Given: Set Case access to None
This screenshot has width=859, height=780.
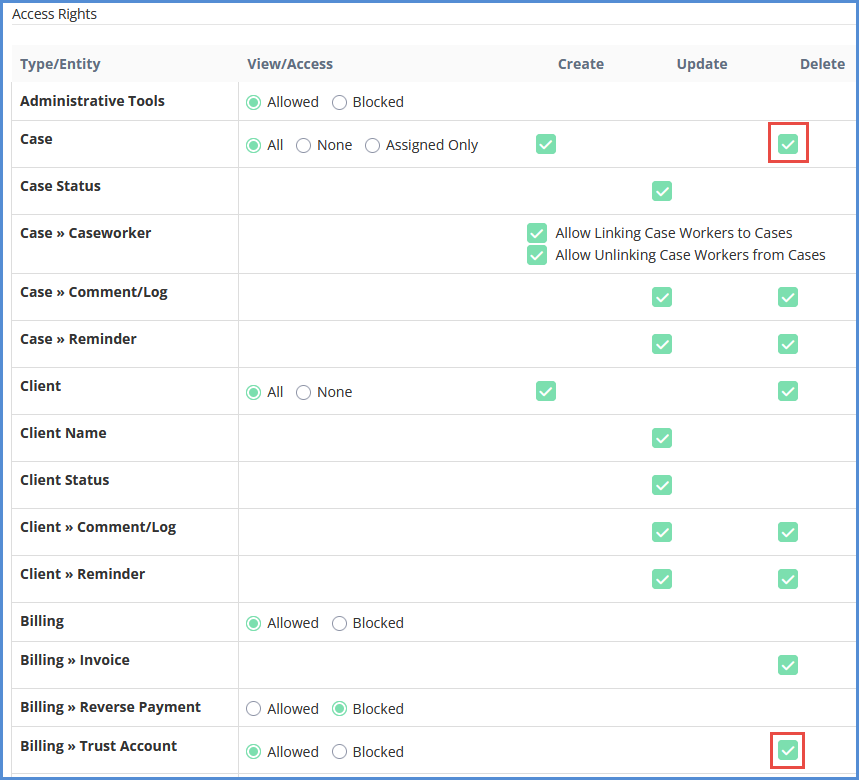Looking at the screenshot, I should (x=304, y=145).
